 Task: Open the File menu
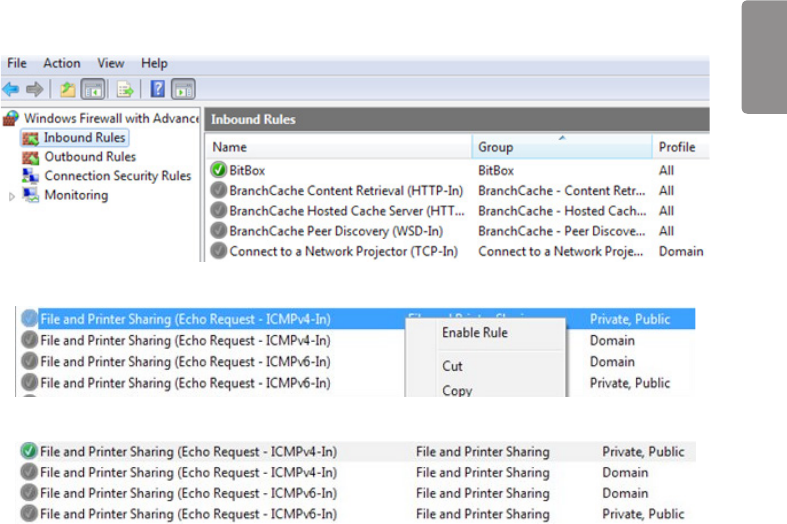(17, 63)
